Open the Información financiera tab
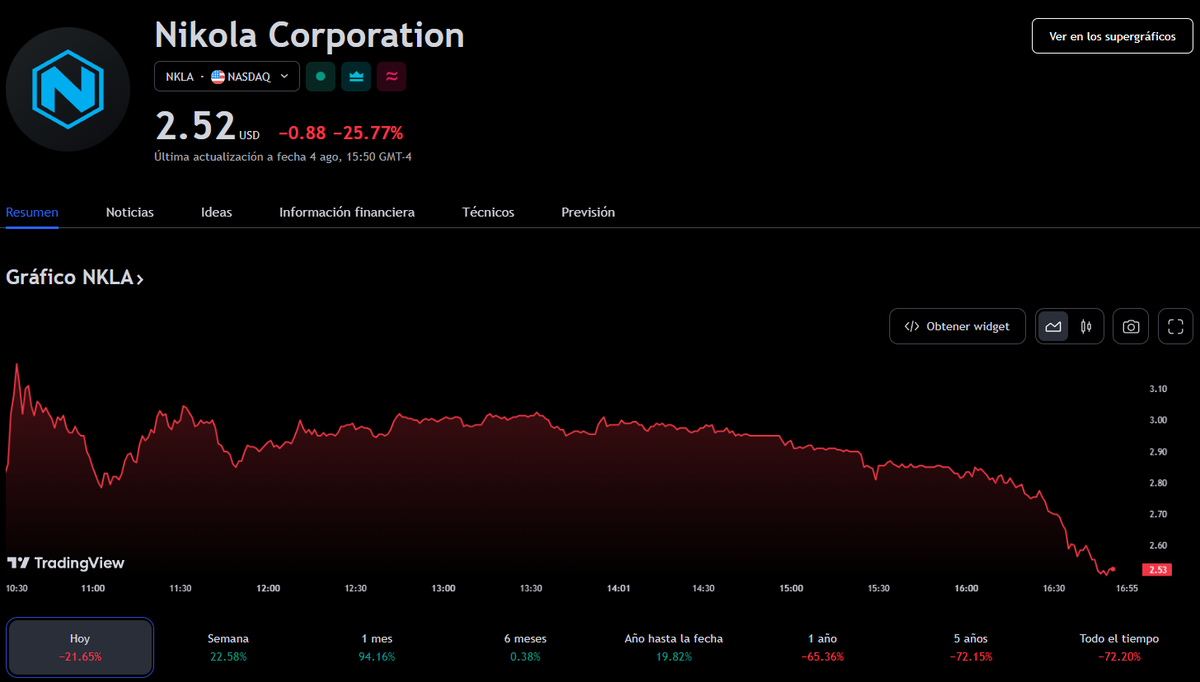The image size is (1200, 682). (x=346, y=212)
